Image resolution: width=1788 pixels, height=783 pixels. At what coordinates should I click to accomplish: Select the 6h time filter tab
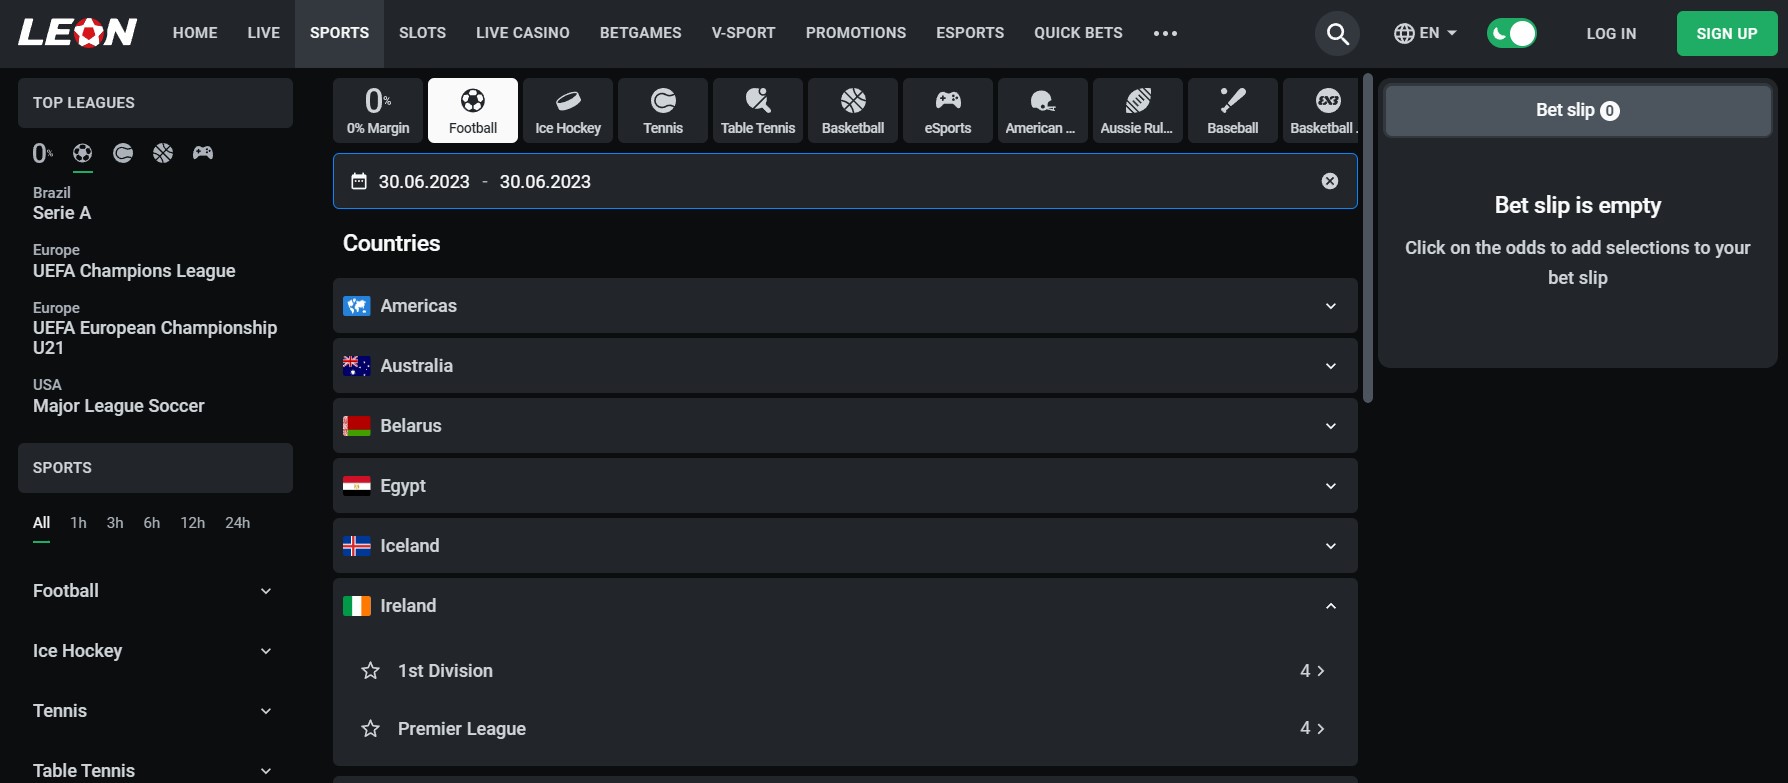click(152, 523)
